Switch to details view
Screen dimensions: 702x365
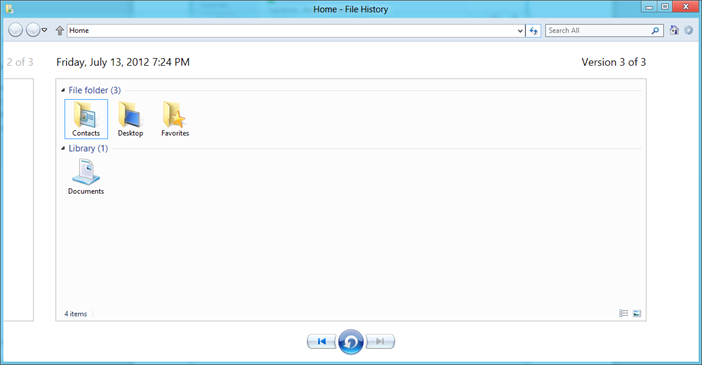(x=624, y=313)
